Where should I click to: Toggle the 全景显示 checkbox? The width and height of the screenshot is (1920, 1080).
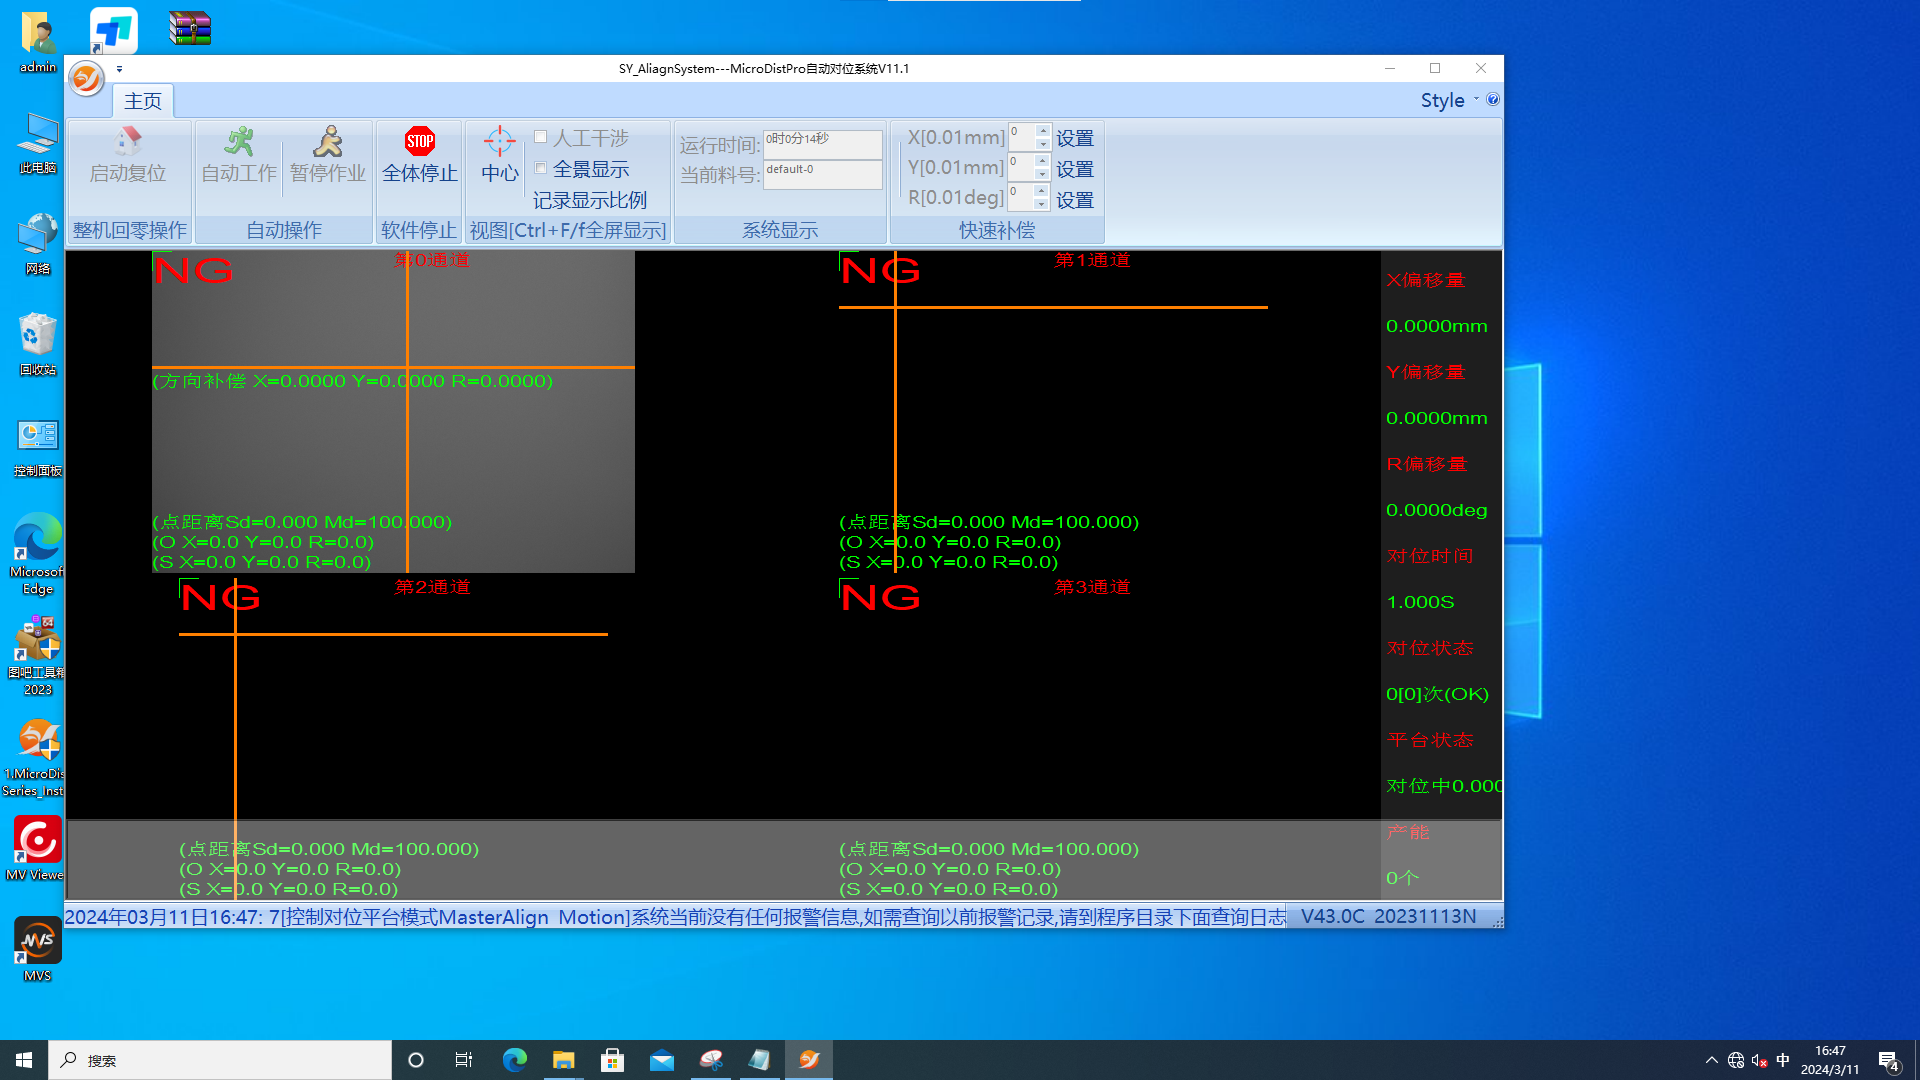coord(541,168)
